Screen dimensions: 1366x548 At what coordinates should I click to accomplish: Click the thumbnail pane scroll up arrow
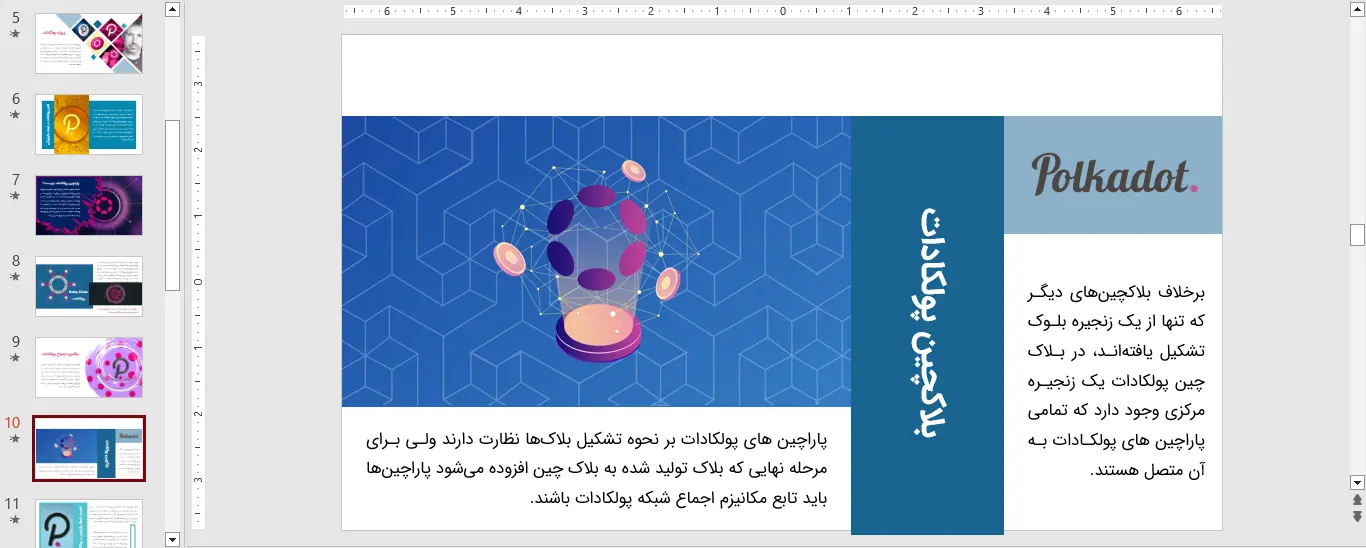[172, 9]
